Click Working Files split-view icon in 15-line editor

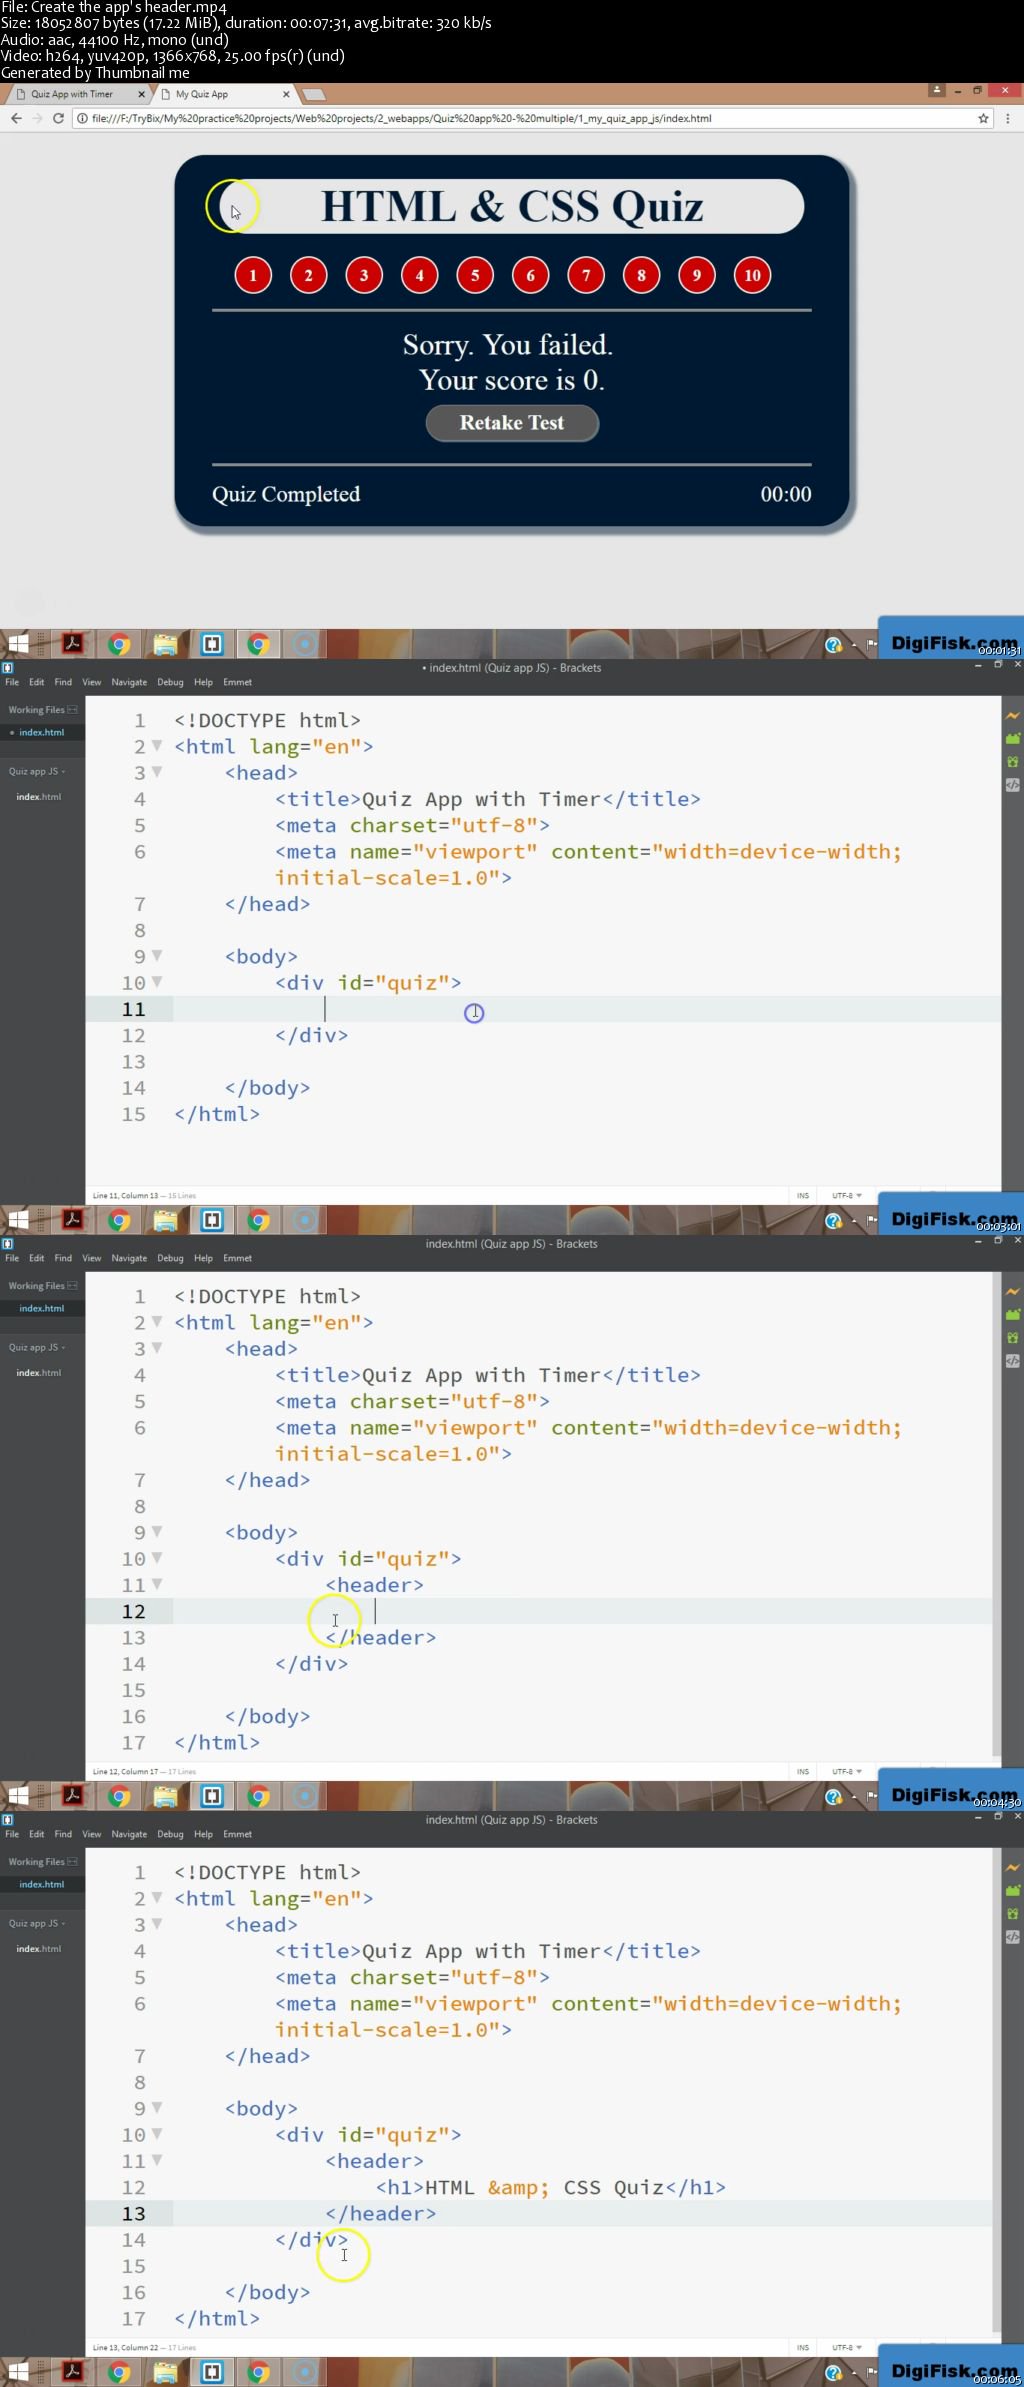[72, 710]
